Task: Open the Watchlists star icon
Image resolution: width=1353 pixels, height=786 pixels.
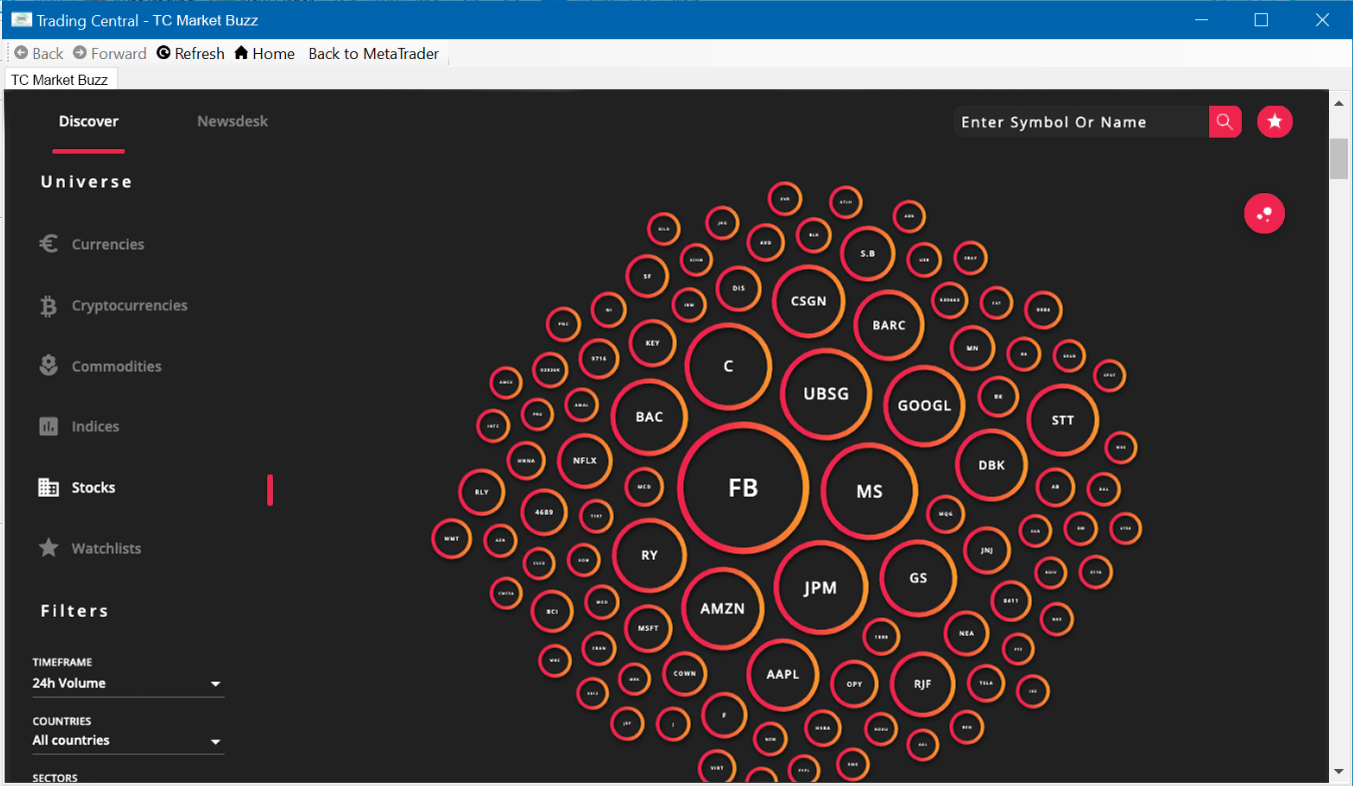Action: pos(48,548)
